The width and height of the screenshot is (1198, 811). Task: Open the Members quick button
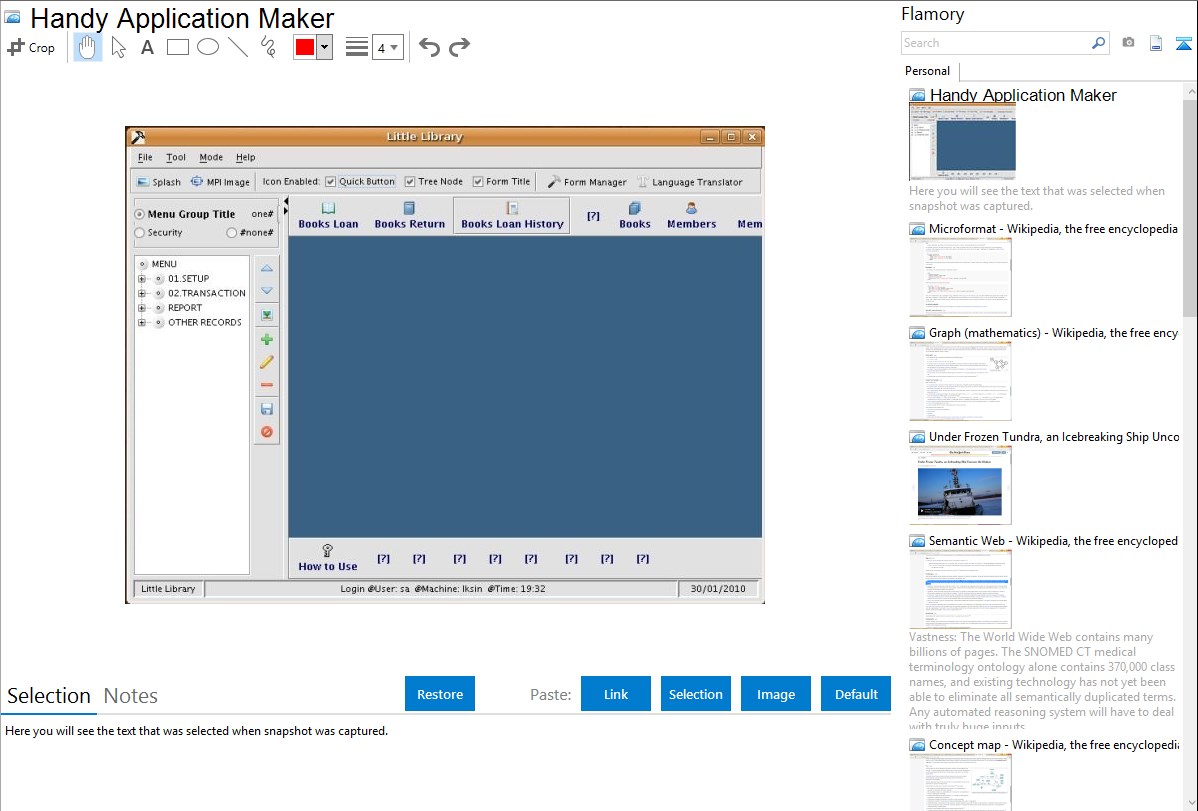[x=691, y=216]
